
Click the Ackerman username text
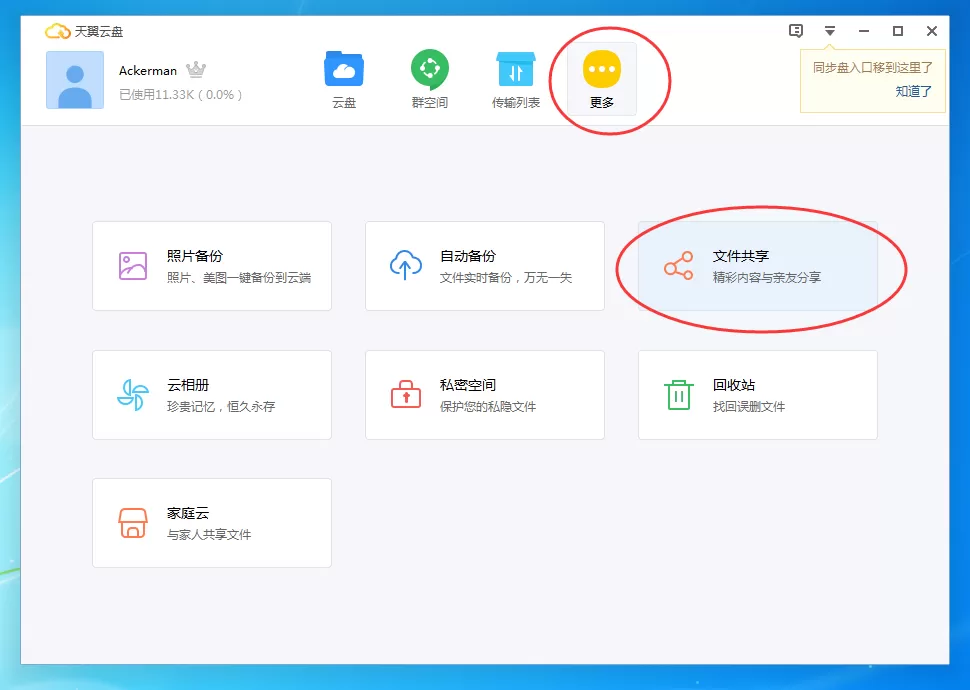click(x=148, y=71)
